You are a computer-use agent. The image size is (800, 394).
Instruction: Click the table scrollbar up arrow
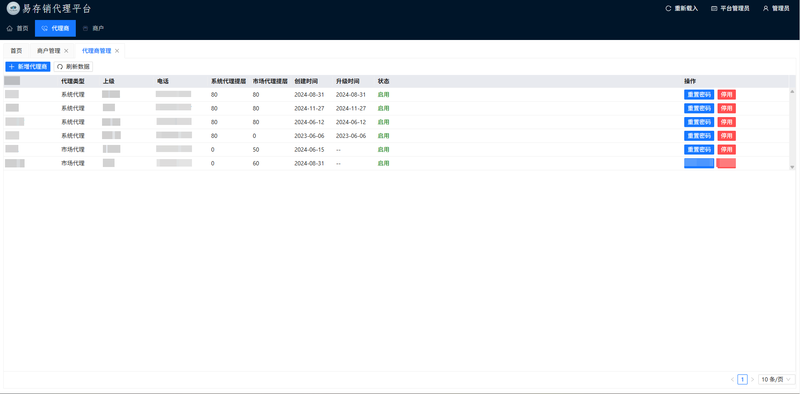(792, 91)
